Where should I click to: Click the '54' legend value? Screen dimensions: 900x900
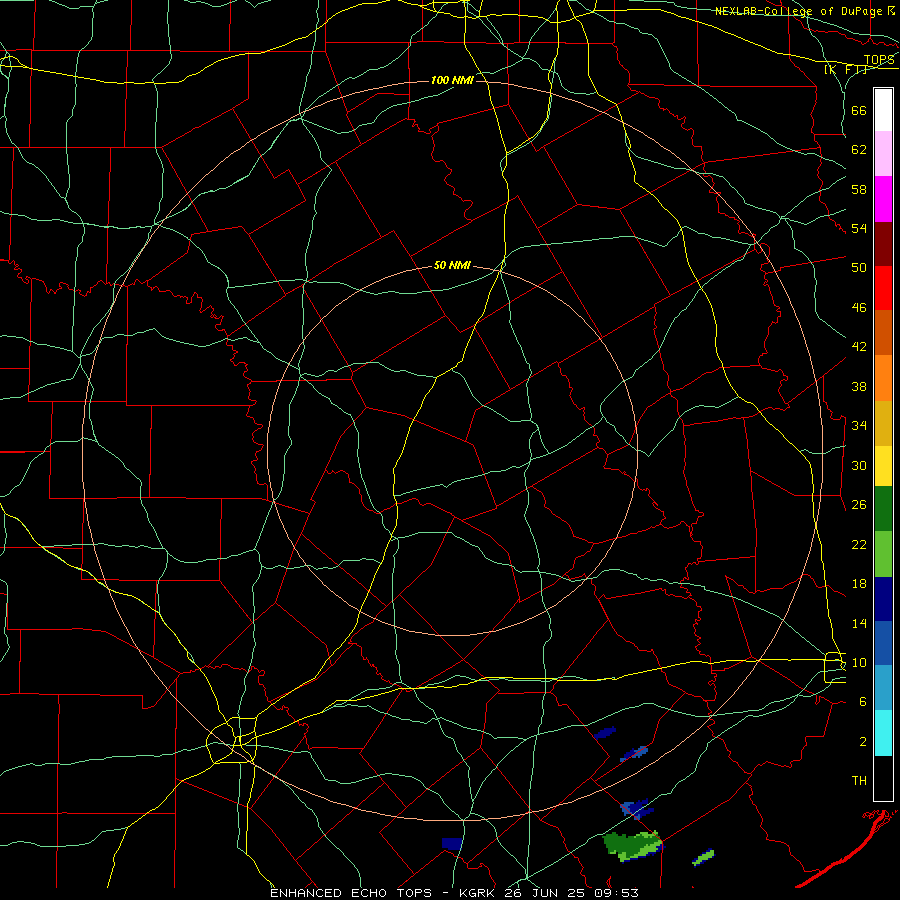pos(859,228)
